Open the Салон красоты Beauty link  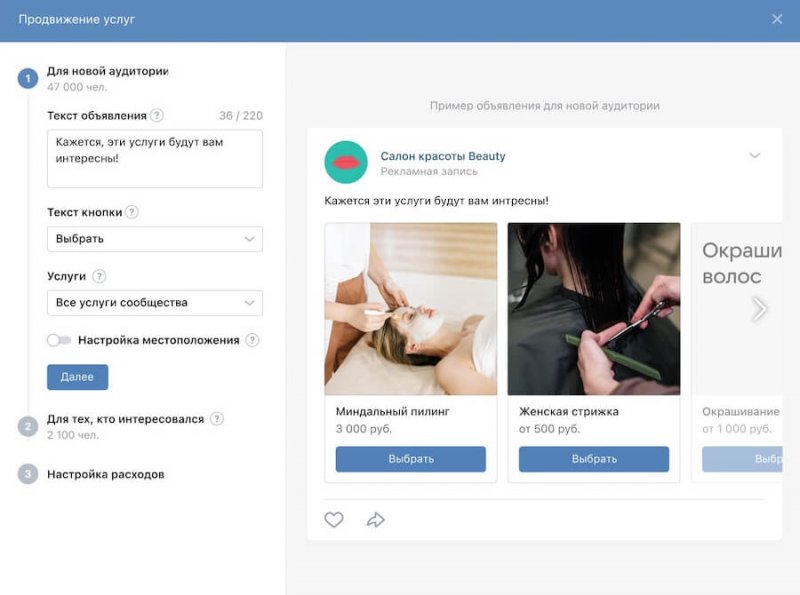[443, 156]
